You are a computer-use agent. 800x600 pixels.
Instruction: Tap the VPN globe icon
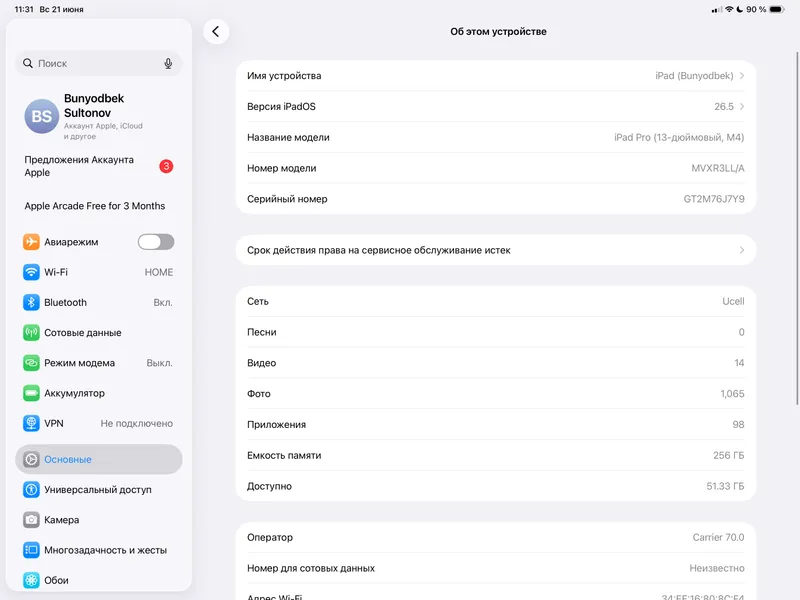(31, 423)
